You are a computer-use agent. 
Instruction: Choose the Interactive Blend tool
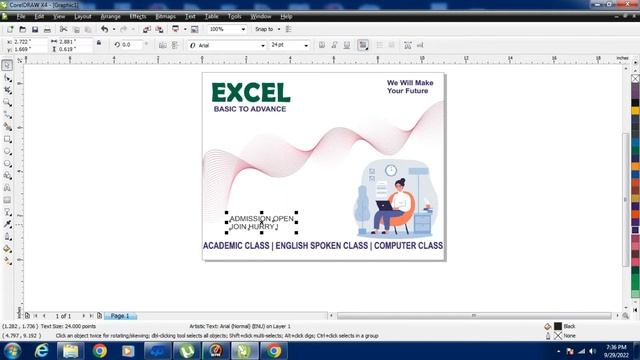pyautogui.click(x=7, y=212)
